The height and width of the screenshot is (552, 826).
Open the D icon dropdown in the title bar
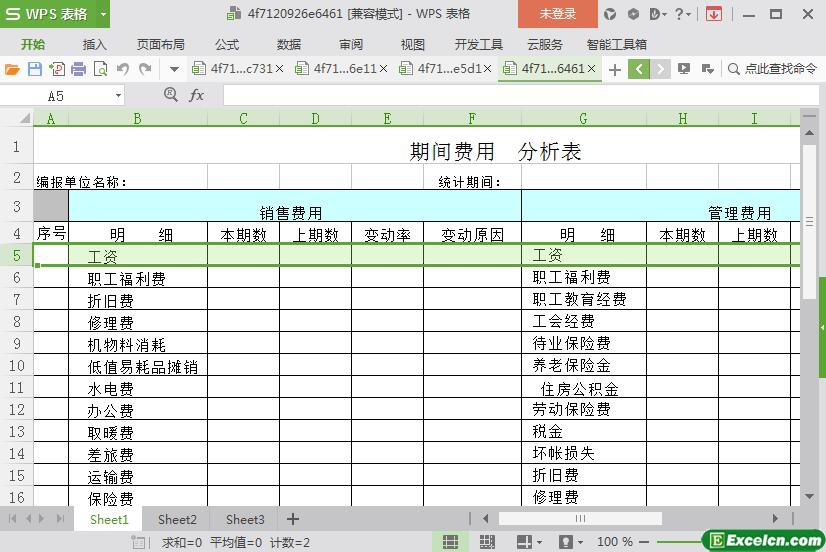point(658,14)
